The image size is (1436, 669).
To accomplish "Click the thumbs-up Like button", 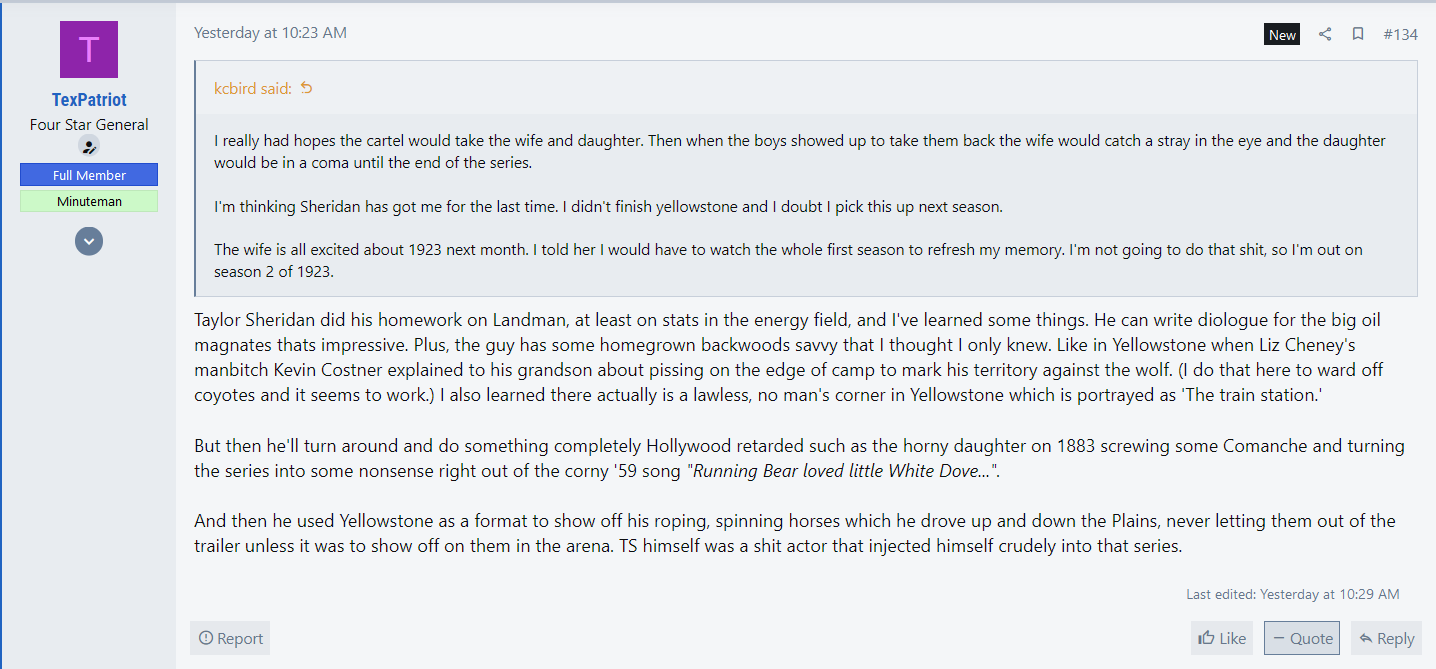I will (1222, 638).
